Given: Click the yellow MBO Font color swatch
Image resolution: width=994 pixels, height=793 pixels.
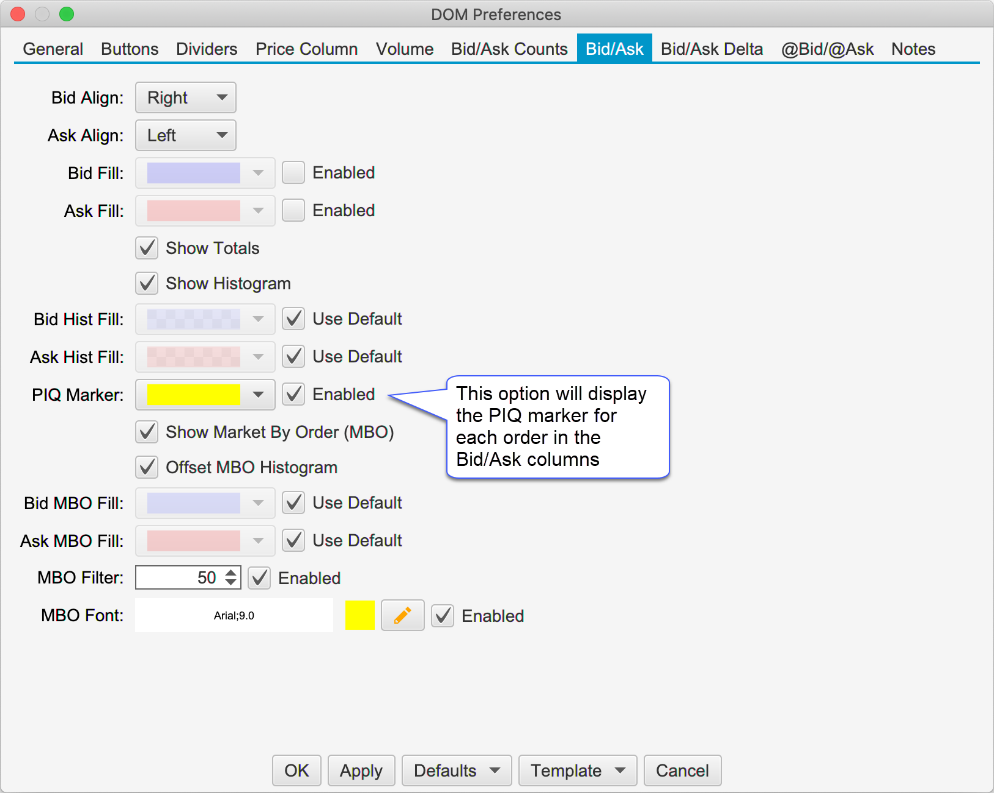Looking at the screenshot, I should [360, 616].
